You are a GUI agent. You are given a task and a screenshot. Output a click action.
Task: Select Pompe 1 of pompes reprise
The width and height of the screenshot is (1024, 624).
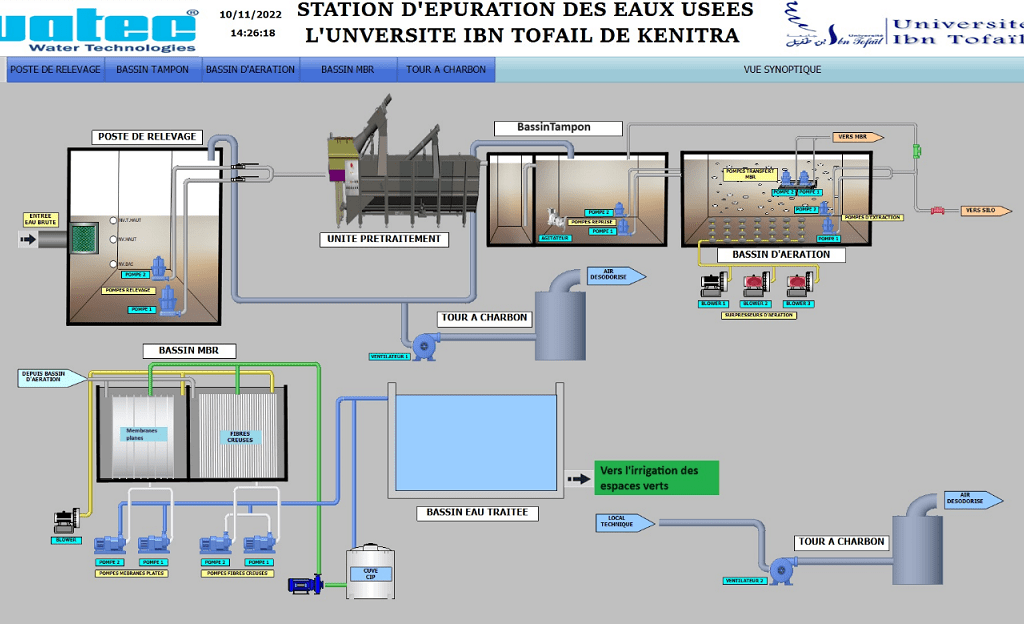click(624, 226)
